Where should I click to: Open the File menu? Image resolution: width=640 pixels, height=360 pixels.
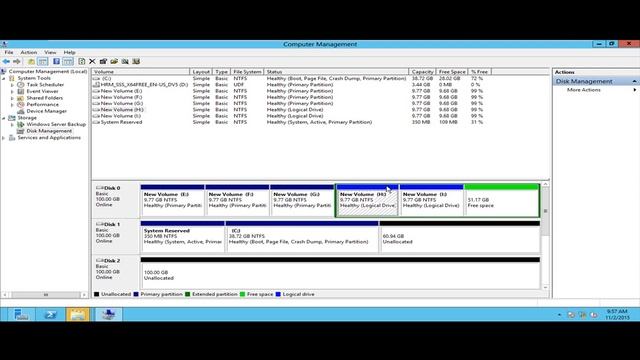point(9,52)
